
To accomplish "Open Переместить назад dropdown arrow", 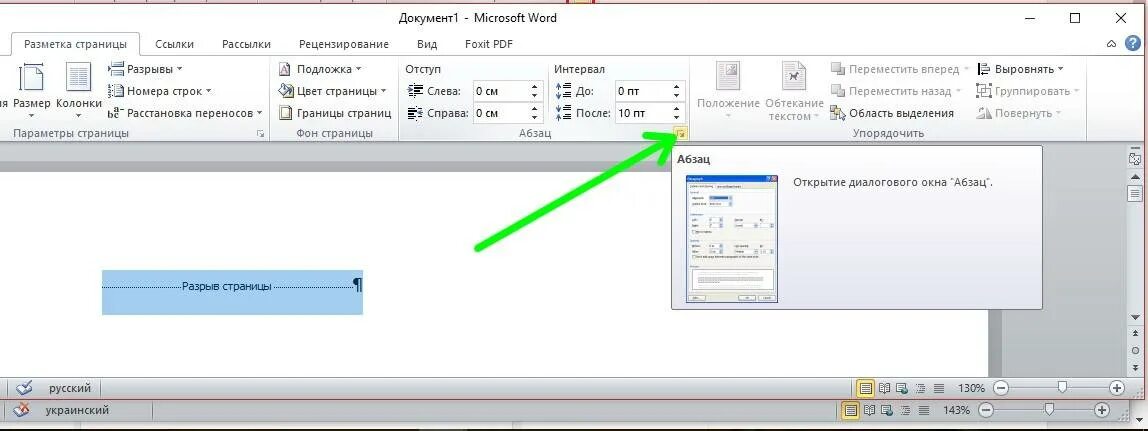I will (x=959, y=91).
